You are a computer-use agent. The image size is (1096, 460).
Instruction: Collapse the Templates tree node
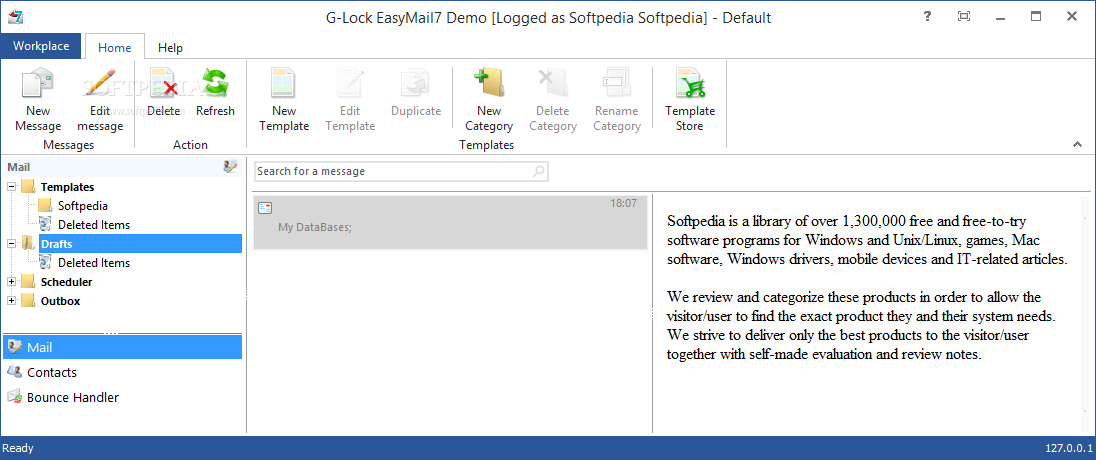click(x=12, y=187)
